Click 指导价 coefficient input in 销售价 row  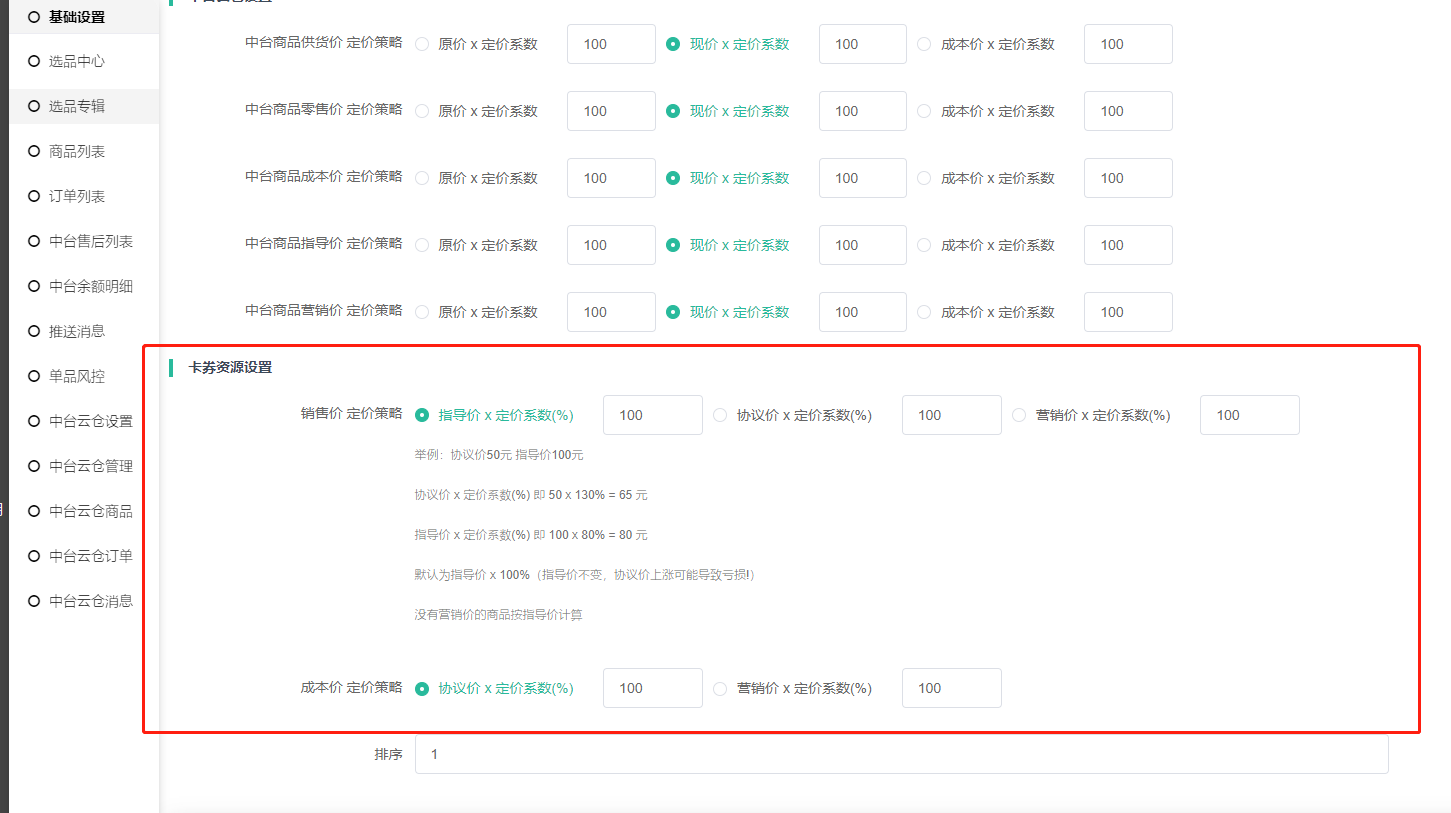[652, 415]
